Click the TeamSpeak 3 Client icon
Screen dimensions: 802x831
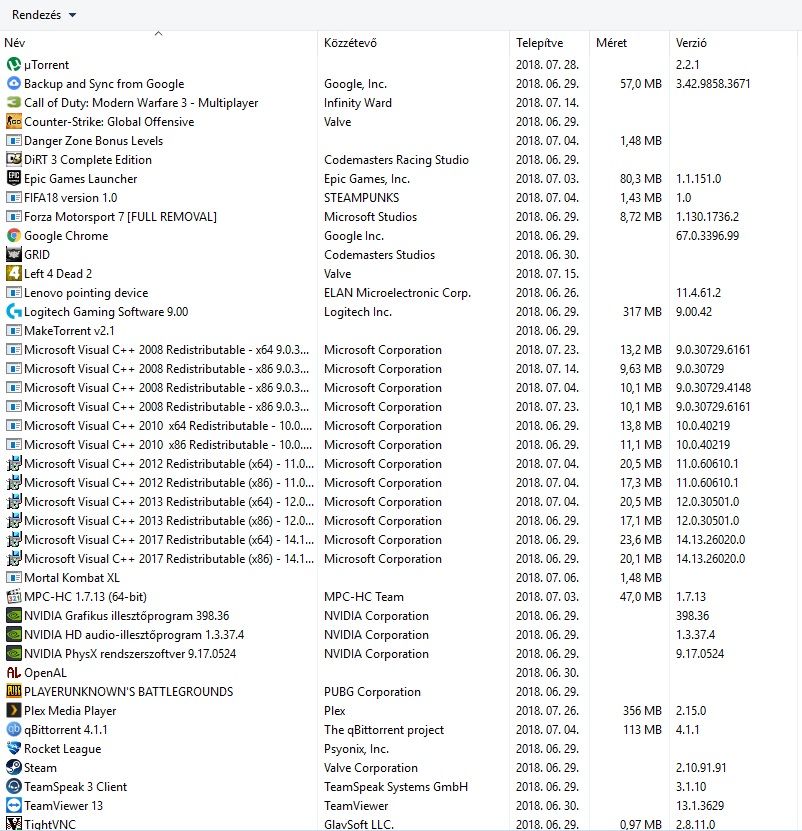tap(14, 787)
